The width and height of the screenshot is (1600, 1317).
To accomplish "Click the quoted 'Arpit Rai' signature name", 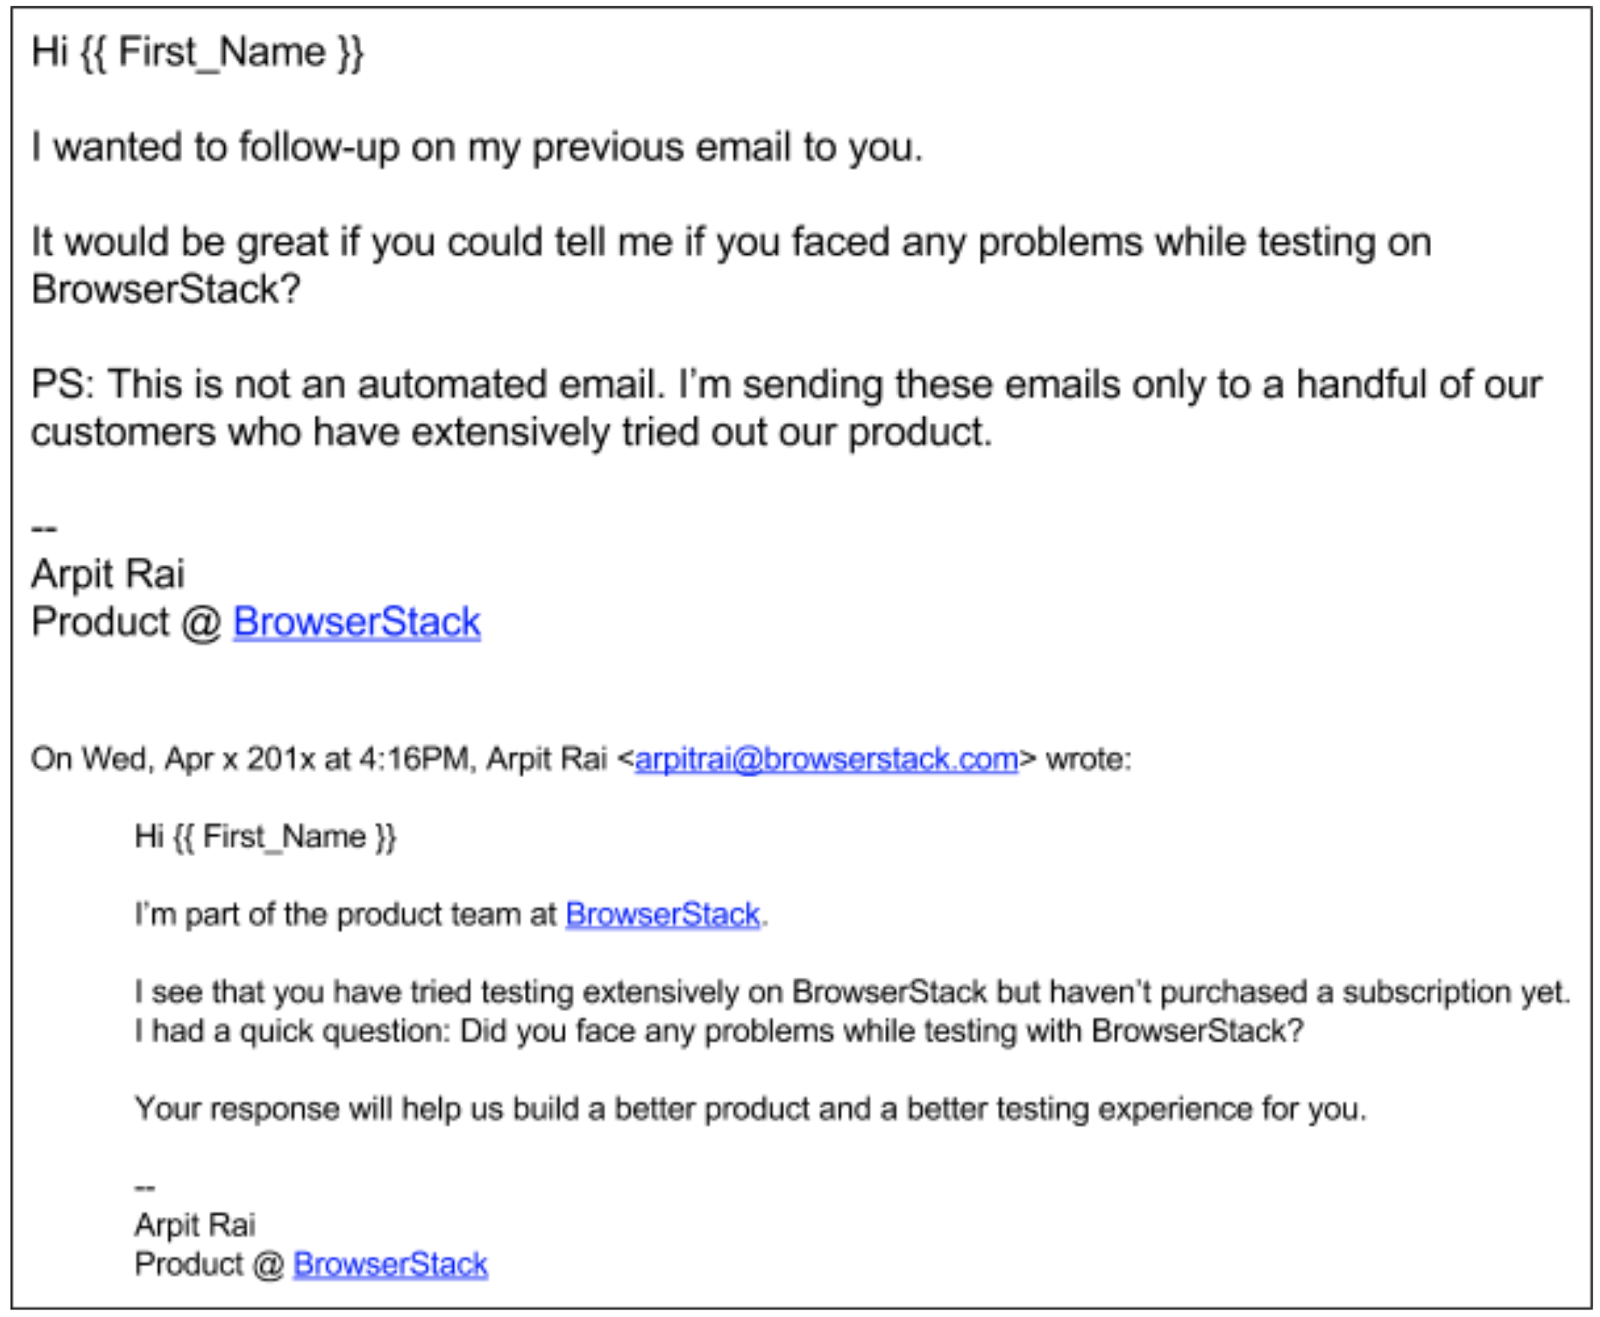I will coord(195,1224).
